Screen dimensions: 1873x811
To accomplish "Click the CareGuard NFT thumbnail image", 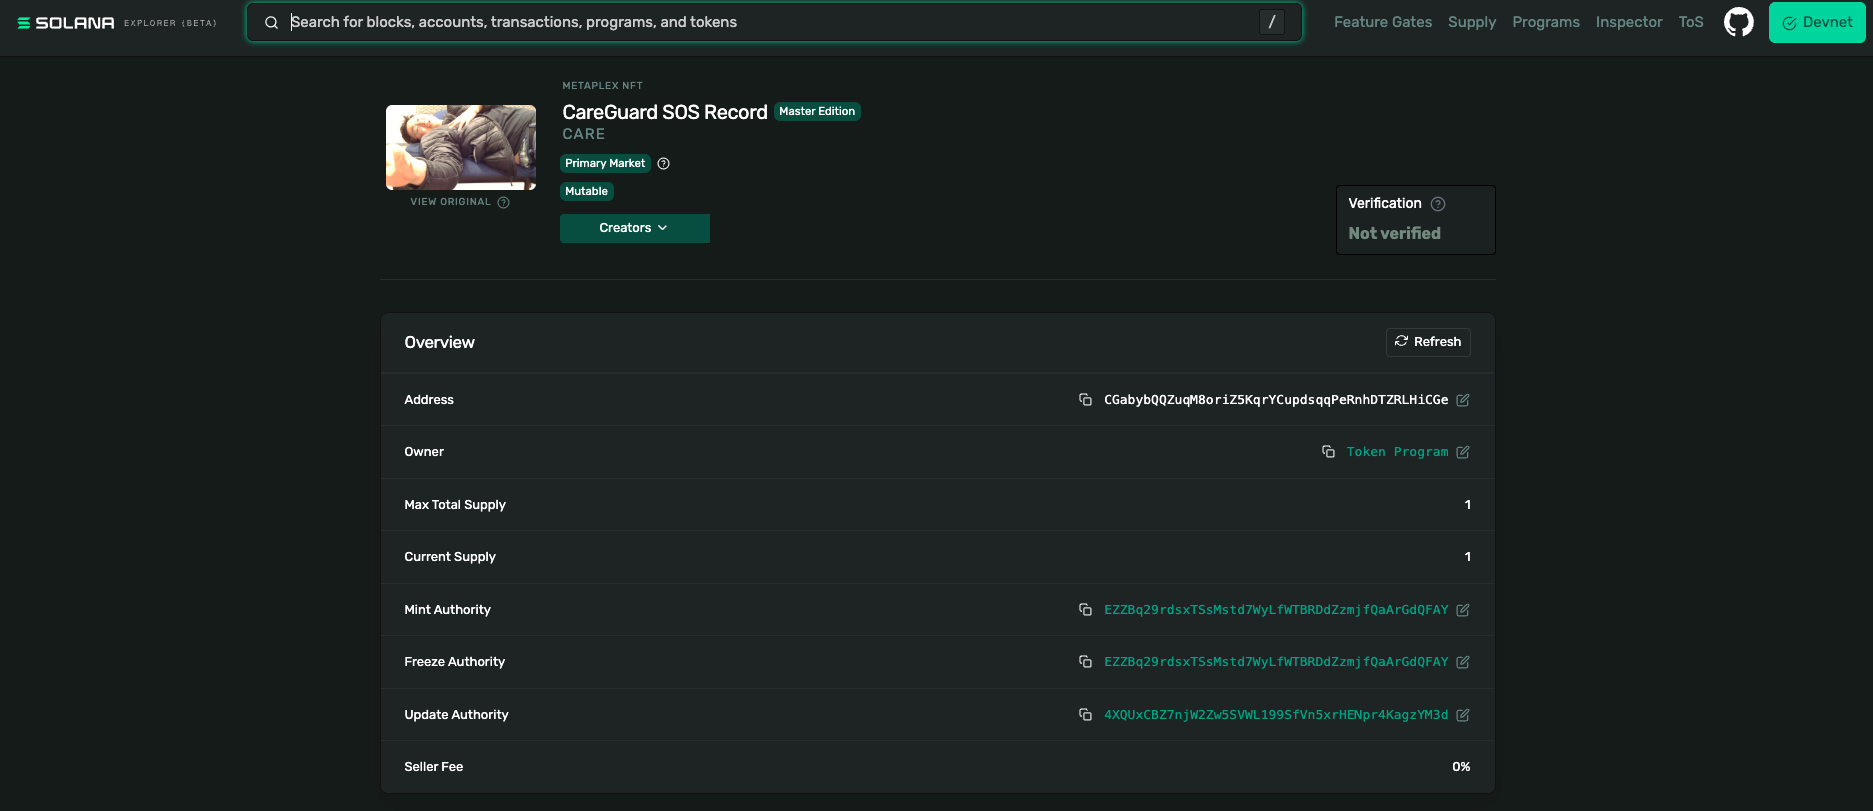I will click(x=461, y=147).
